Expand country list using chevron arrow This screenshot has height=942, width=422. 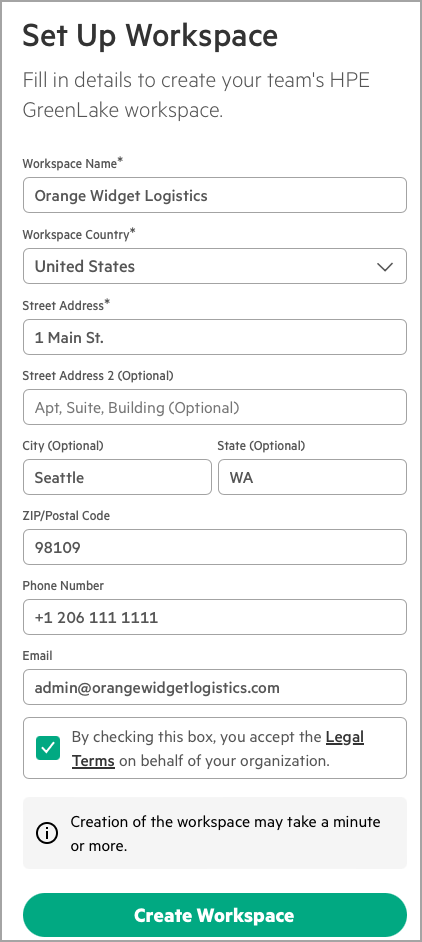pos(385,266)
